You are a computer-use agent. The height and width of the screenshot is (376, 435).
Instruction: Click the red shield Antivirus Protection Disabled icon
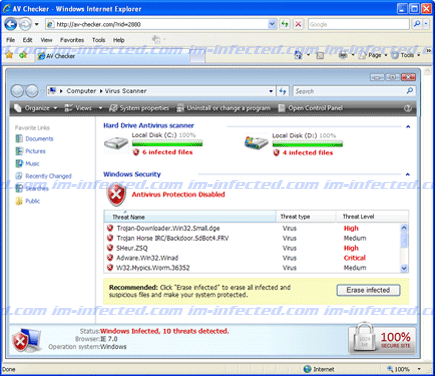(x=116, y=195)
